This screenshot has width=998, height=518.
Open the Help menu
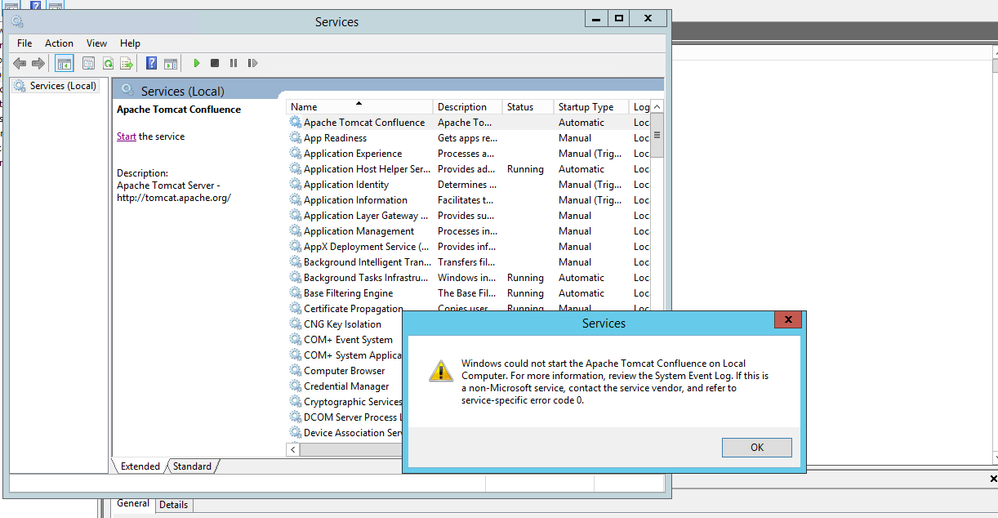click(130, 43)
